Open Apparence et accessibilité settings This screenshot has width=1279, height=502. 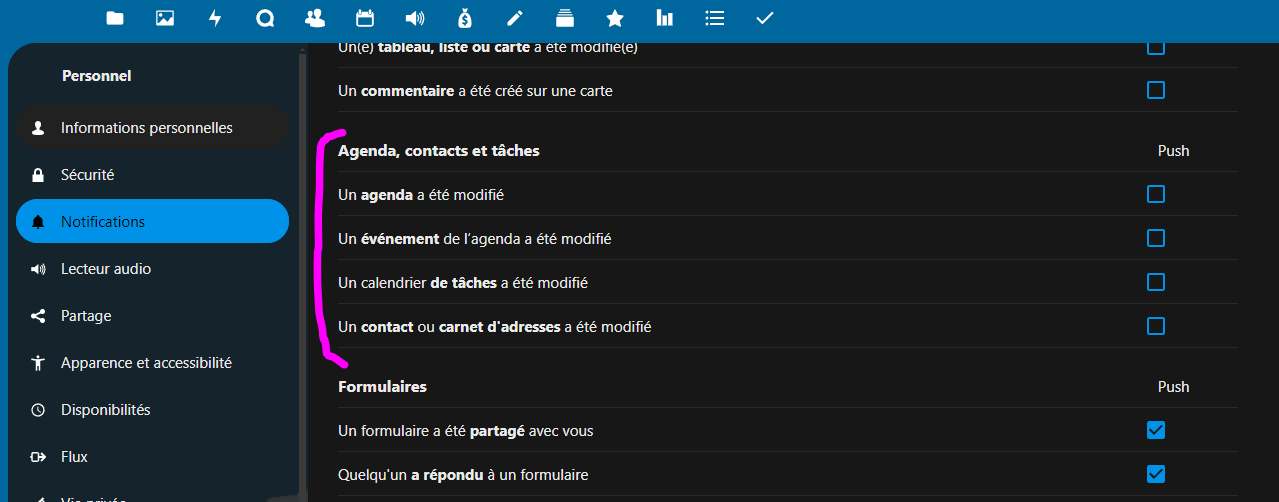click(x=146, y=363)
